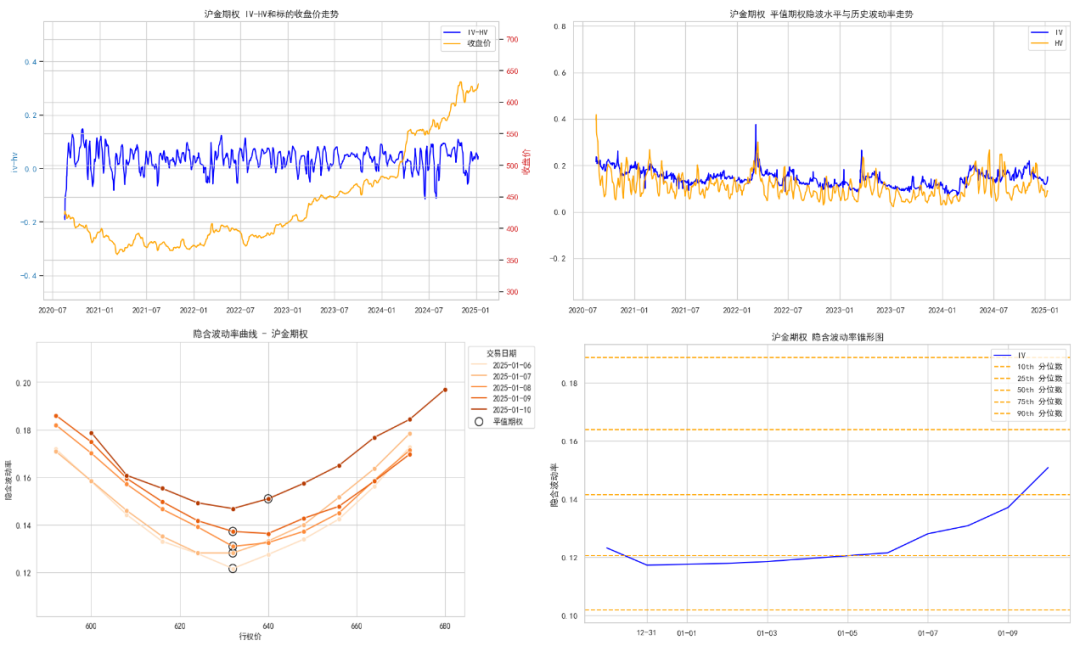Select the 'HV' legend entry in top-right chart

[x=1047, y=43]
